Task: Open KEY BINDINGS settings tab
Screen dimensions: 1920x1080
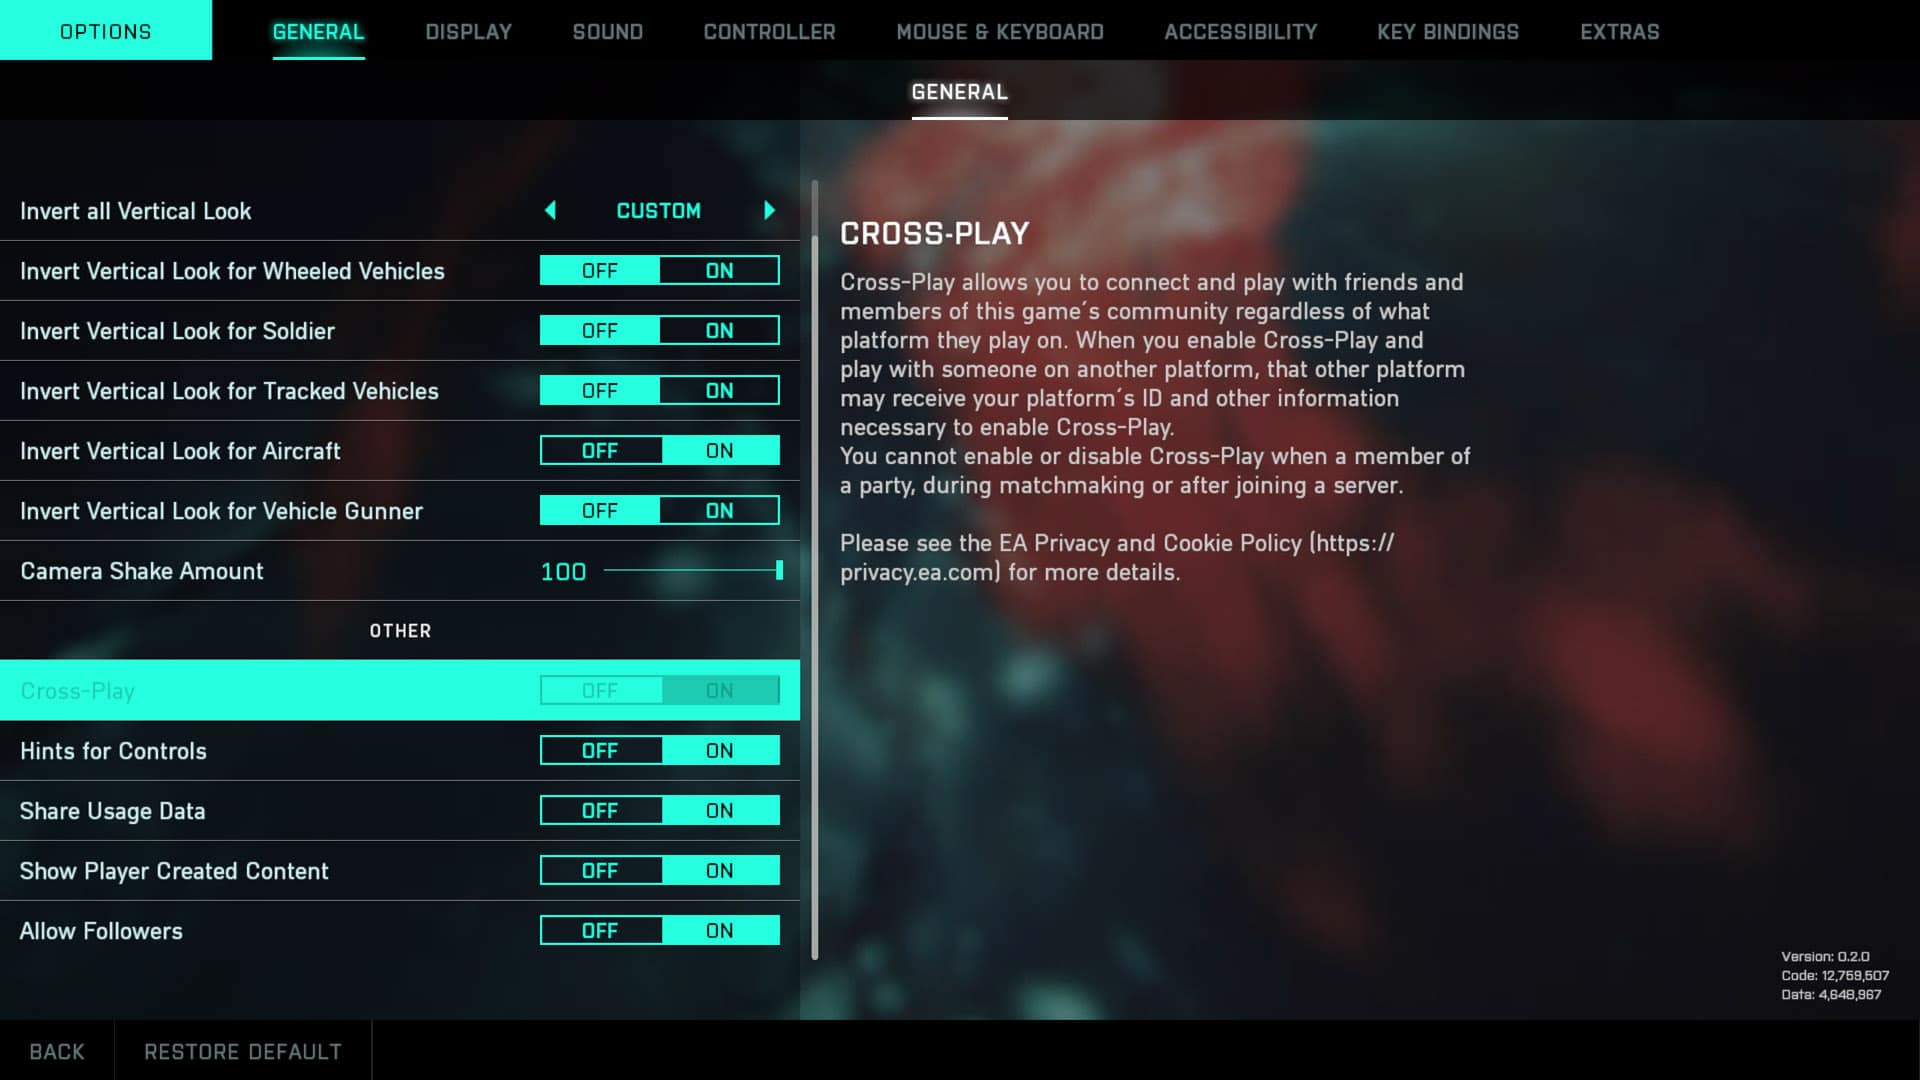Action: [1448, 32]
